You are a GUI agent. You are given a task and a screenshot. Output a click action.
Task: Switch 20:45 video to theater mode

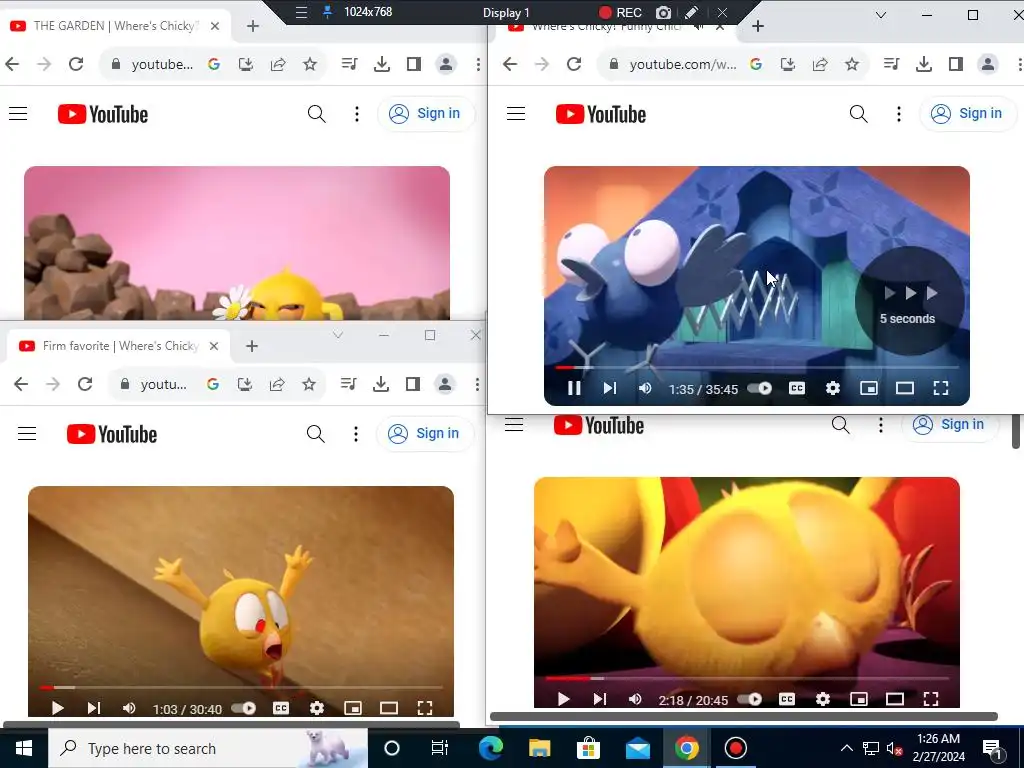tap(895, 699)
